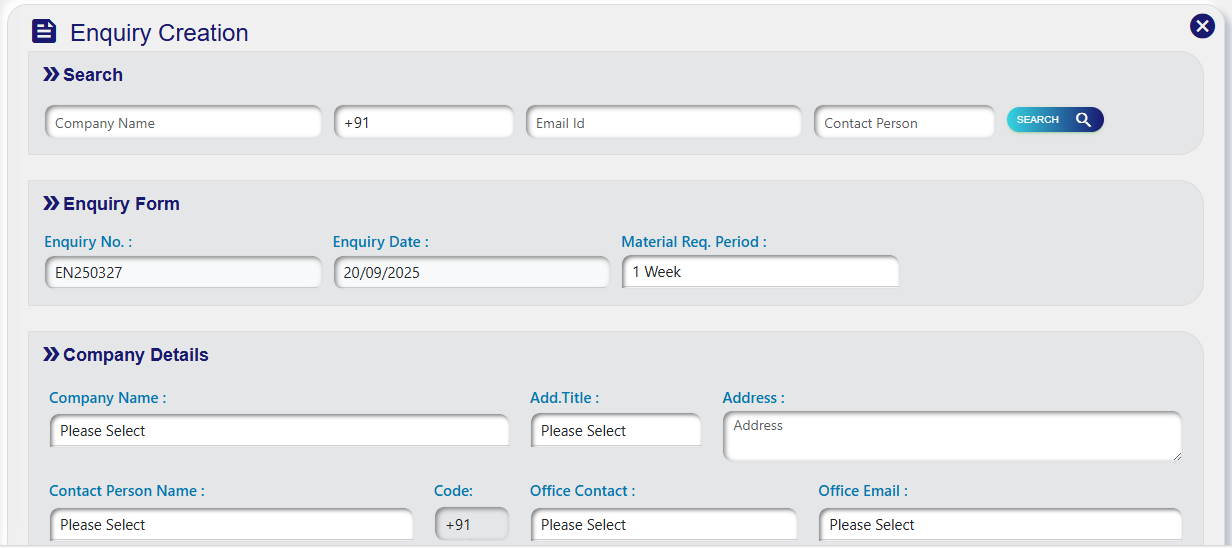Open the Enquiry Date field

(471, 272)
